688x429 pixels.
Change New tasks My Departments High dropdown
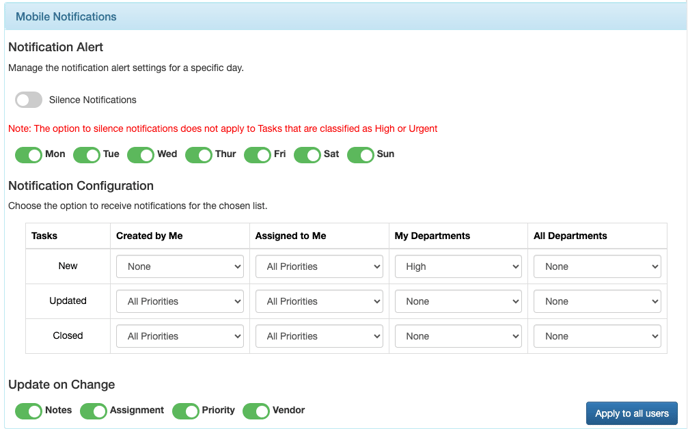[x=458, y=266]
